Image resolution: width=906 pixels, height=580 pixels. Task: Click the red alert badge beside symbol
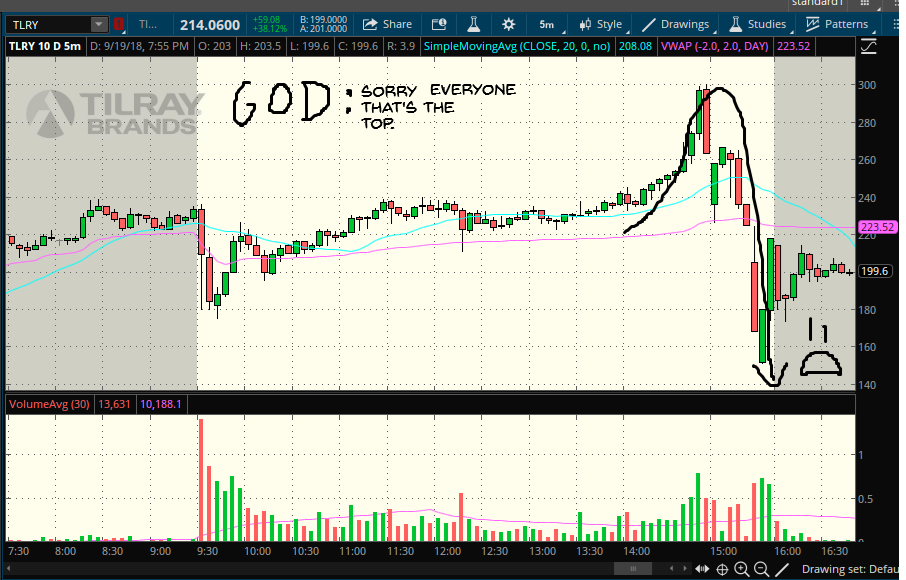[x=119, y=24]
